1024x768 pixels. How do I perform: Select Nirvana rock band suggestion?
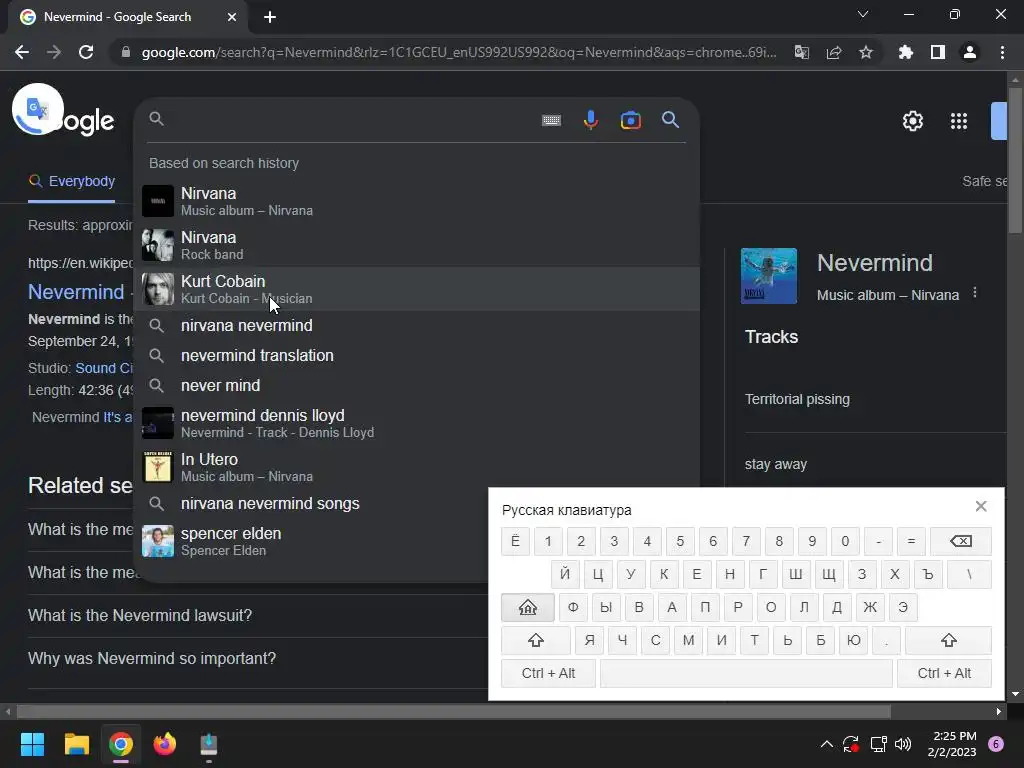[x=417, y=245]
